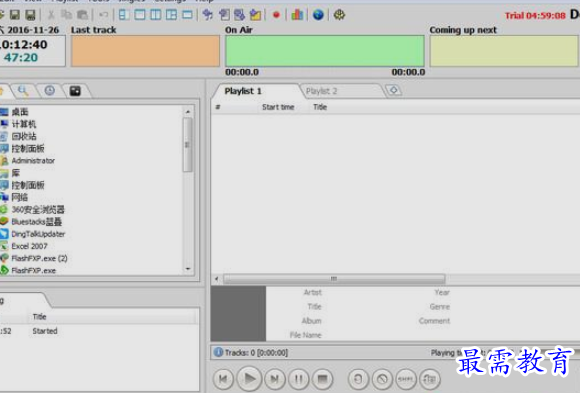Select the fifth compact layout icon
The image size is (580, 393).
pos(188,15)
